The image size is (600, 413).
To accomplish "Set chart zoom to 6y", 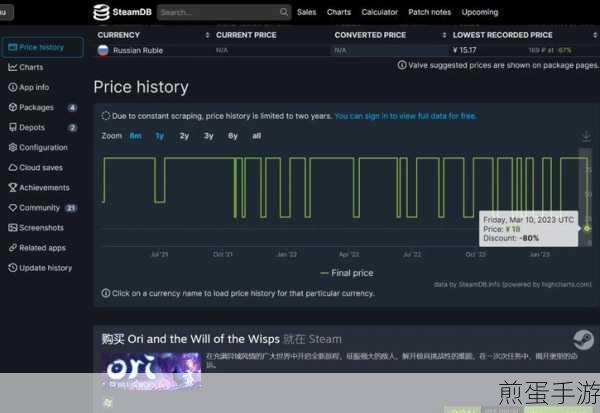I will [x=233, y=136].
